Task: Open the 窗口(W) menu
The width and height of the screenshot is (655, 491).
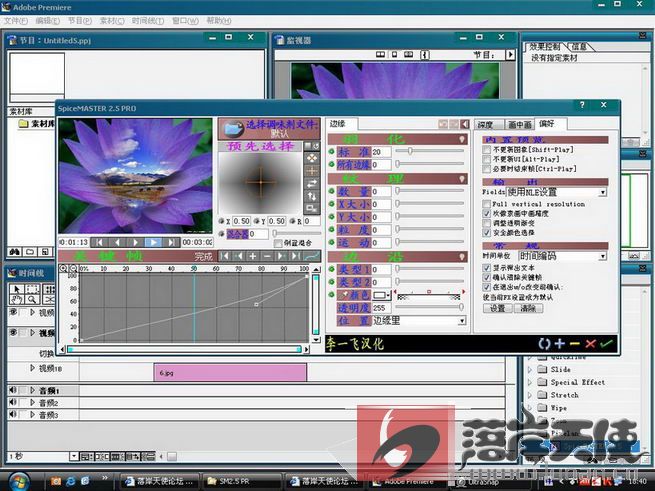Action: pyautogui.click(x=185, y=21)
